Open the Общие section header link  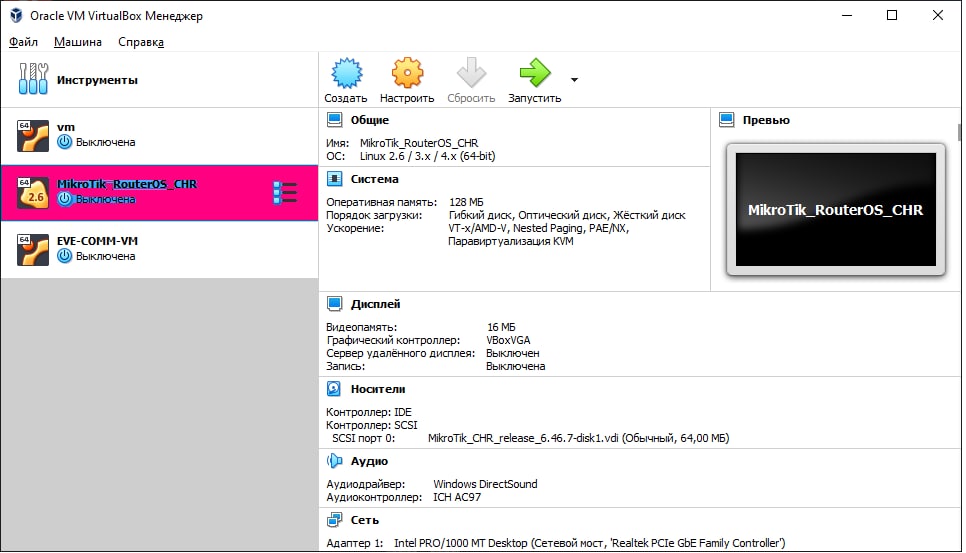coord(370,120)
